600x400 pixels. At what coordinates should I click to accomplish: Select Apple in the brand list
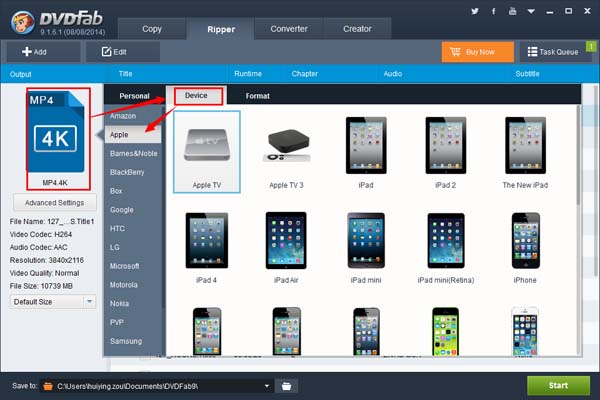133,135
